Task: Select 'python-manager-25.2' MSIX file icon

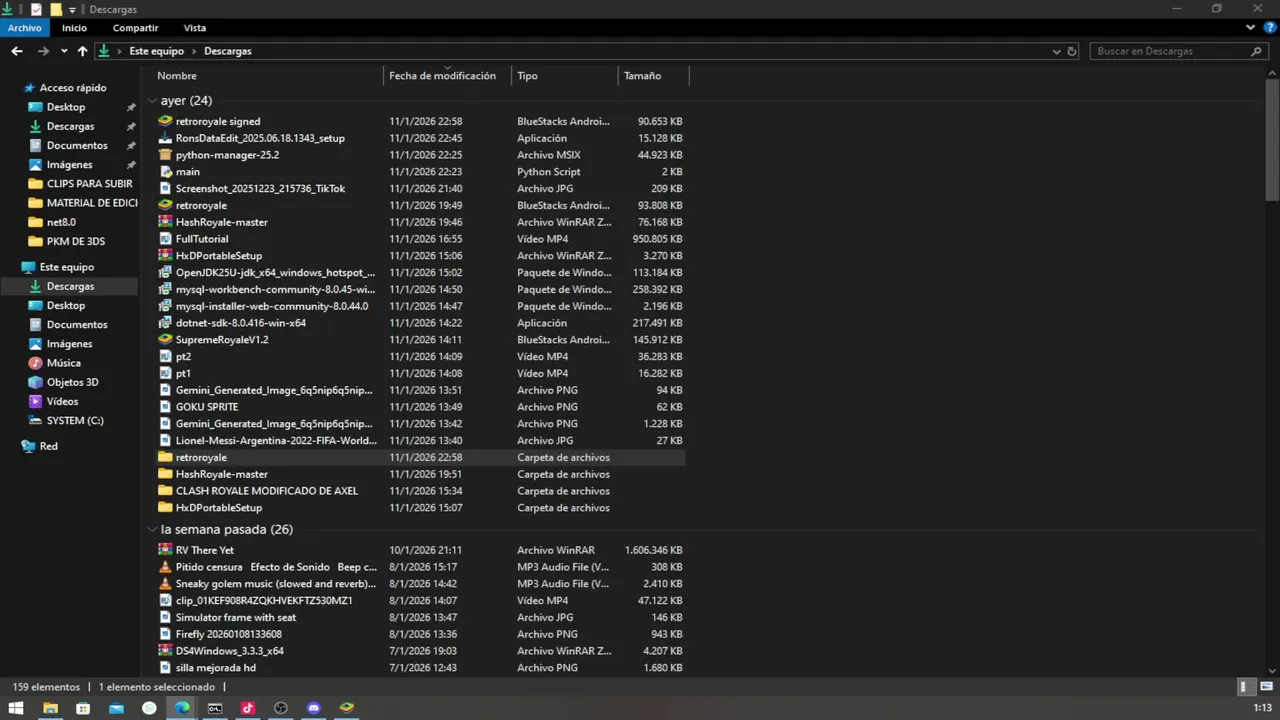Action: (166, 155)
